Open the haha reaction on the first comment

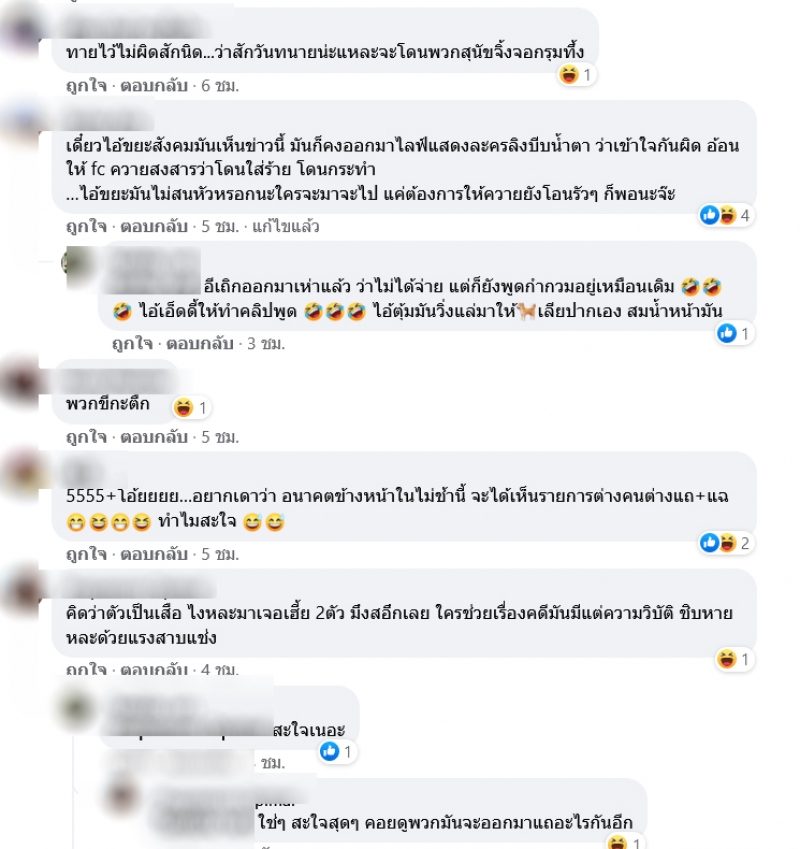pos(577,75)
